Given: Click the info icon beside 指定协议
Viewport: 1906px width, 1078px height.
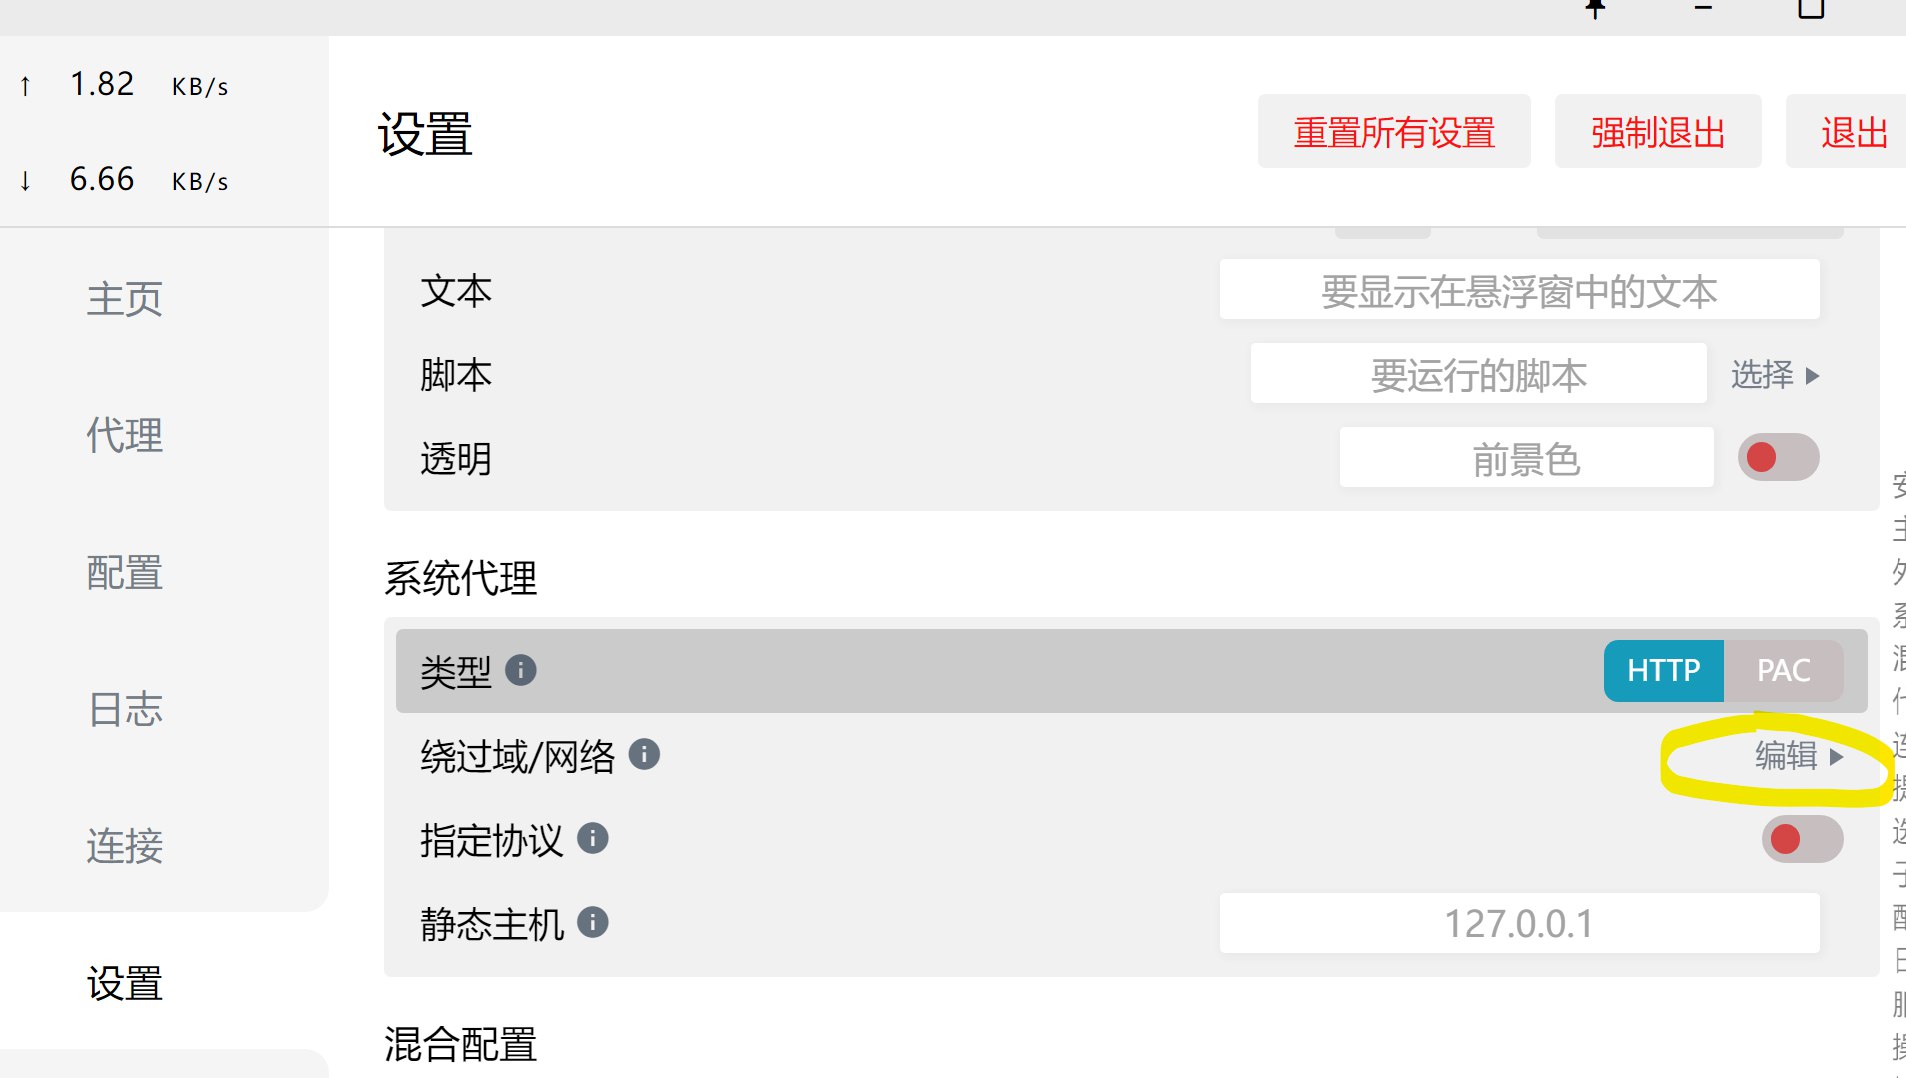Looking at the screenshot, I should coord(593,838).
